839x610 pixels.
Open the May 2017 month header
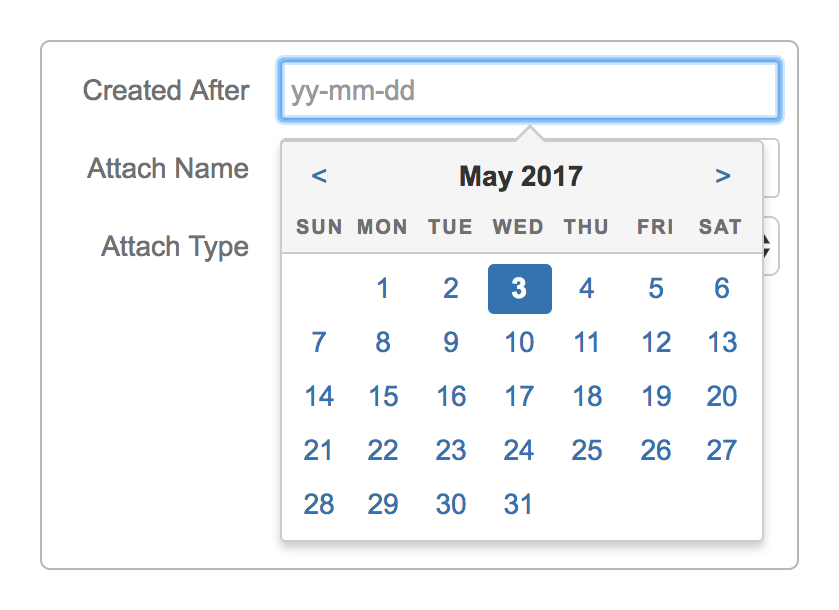pos(520,176)
